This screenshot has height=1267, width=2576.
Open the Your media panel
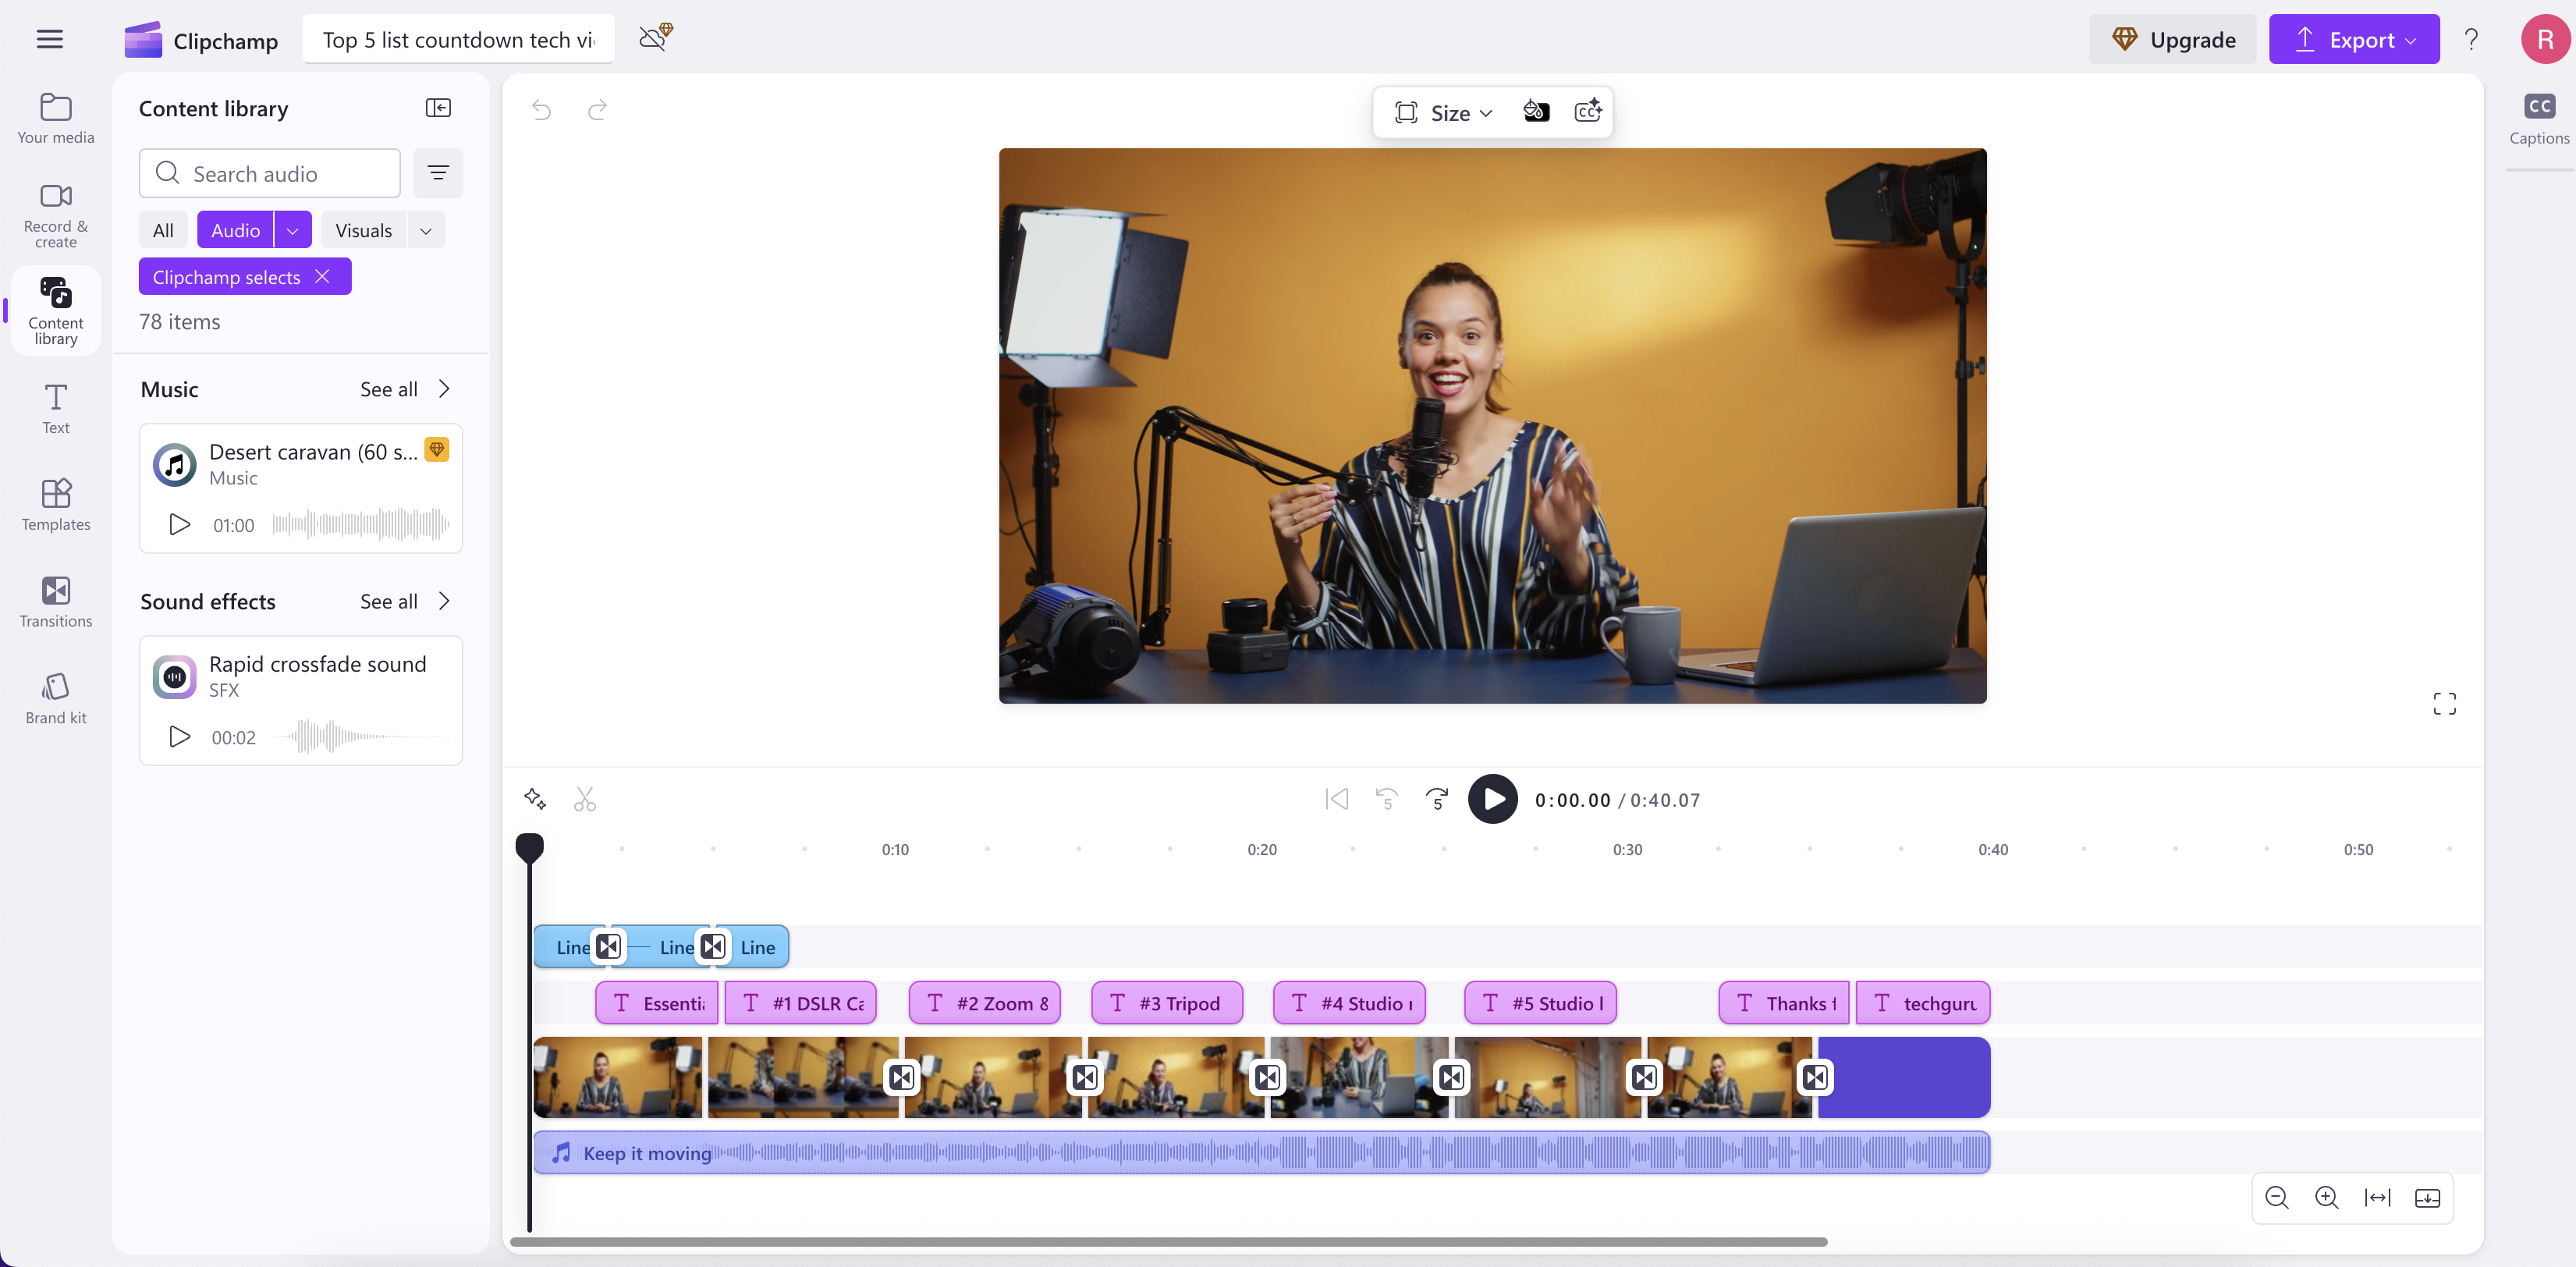pyautogui.click(x=55, y=116)
